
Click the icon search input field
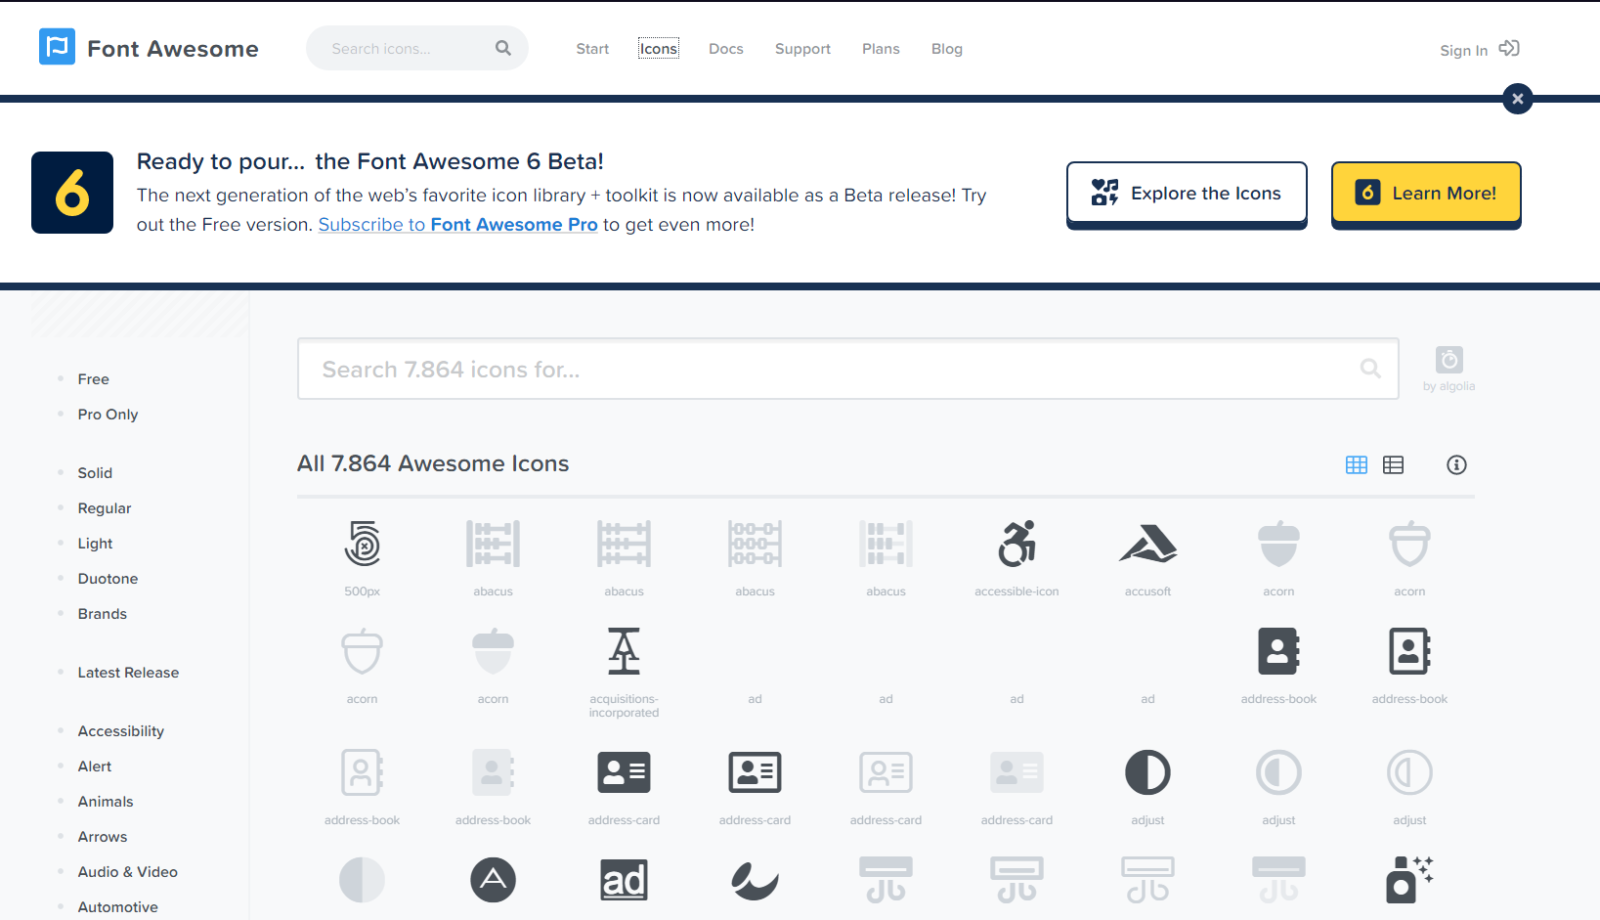click(x=847, y=369)
